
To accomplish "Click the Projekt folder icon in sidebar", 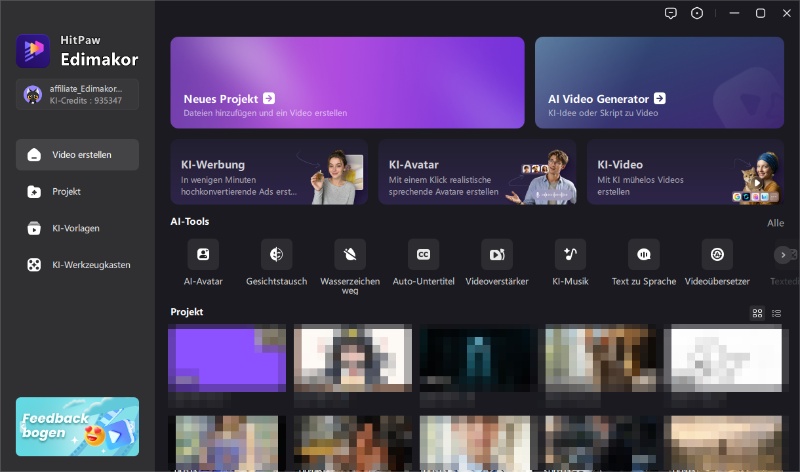I will [x=34, y=191].
